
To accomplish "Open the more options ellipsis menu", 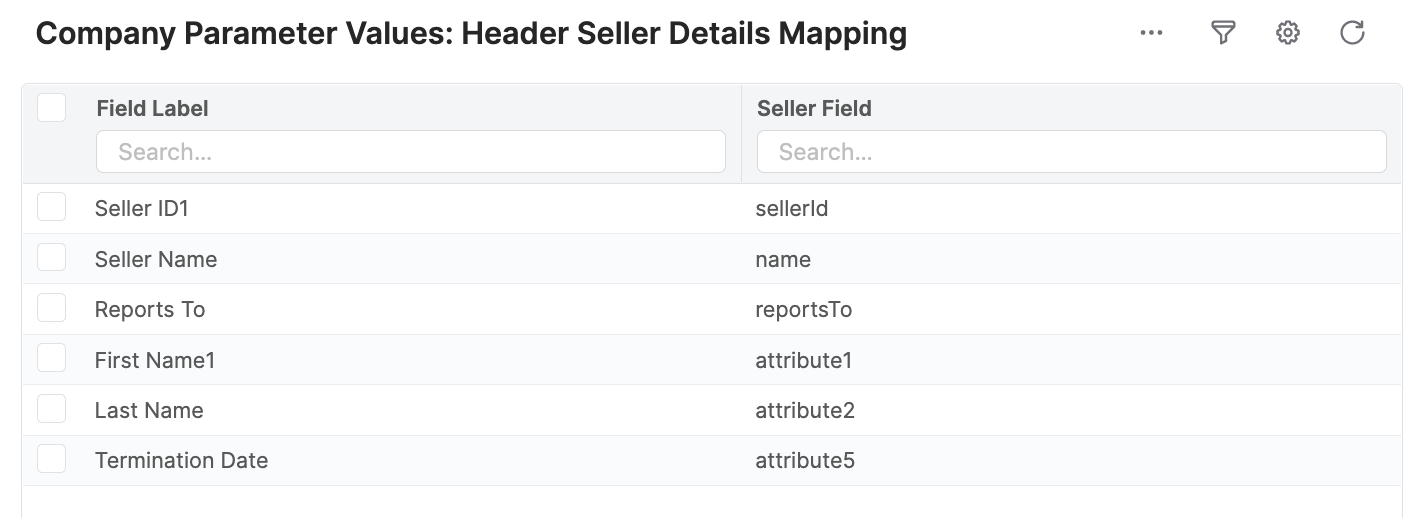I will pyautogui.click(x=1151, y=33).
